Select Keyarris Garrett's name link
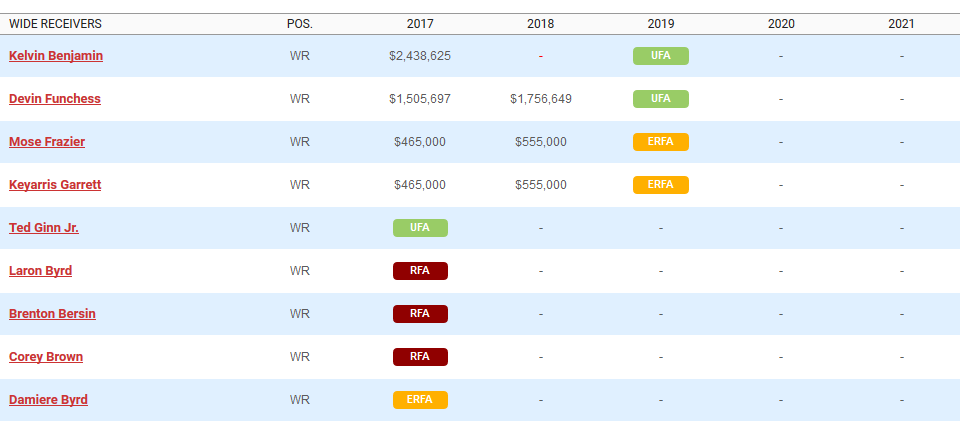 click(x=55, y=185)
